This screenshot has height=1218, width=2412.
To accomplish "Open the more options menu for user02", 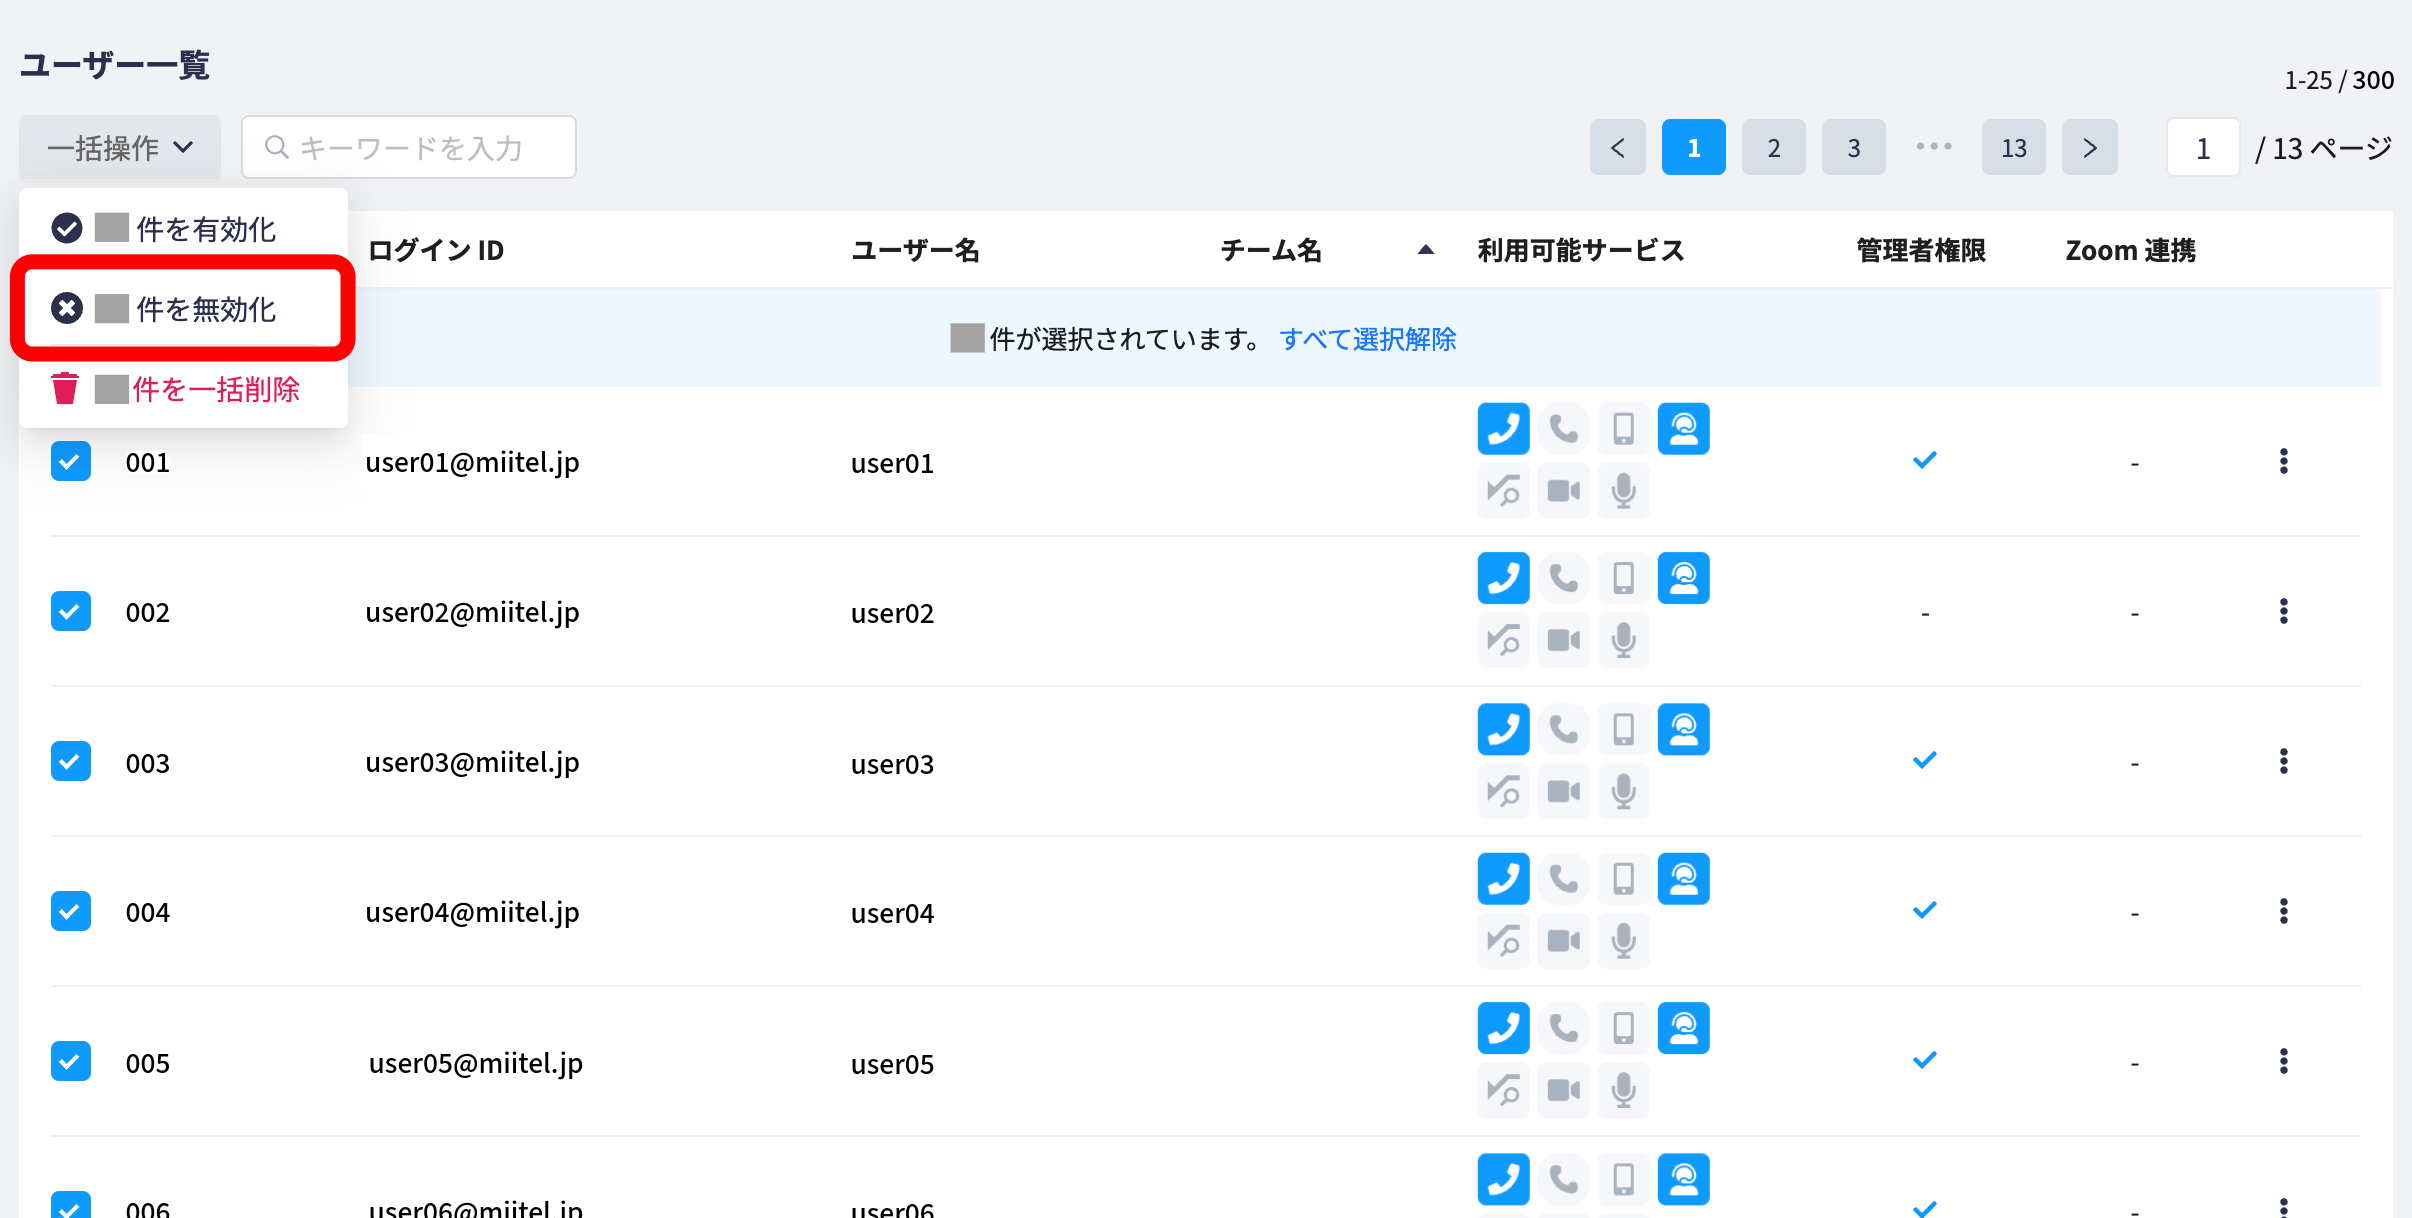I will 2283,611.
